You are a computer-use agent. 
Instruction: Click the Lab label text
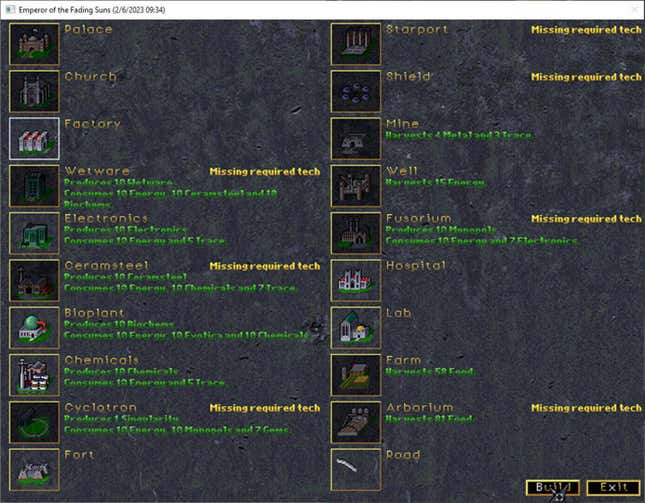(399, 313)
